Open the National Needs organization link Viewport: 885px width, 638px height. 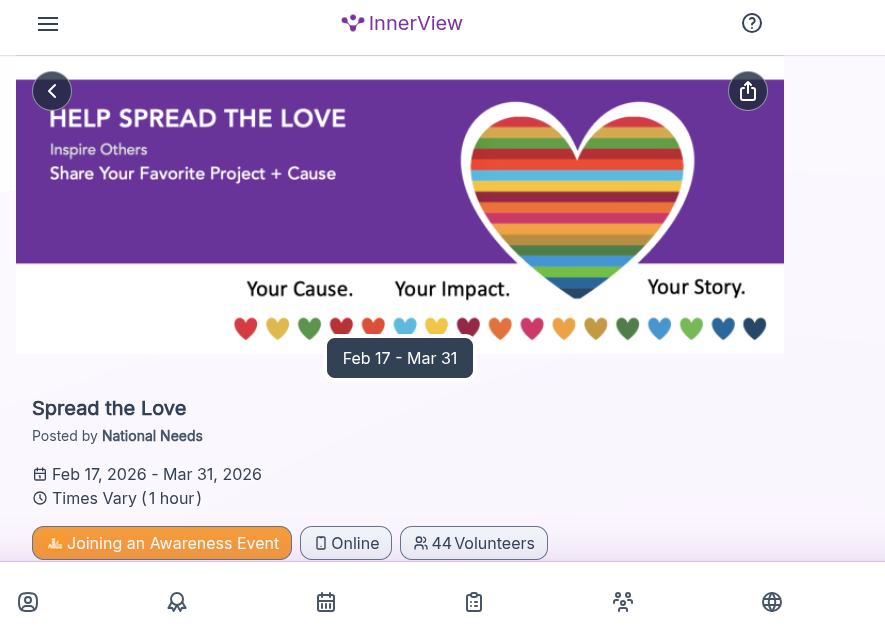[x=152, y=436]
